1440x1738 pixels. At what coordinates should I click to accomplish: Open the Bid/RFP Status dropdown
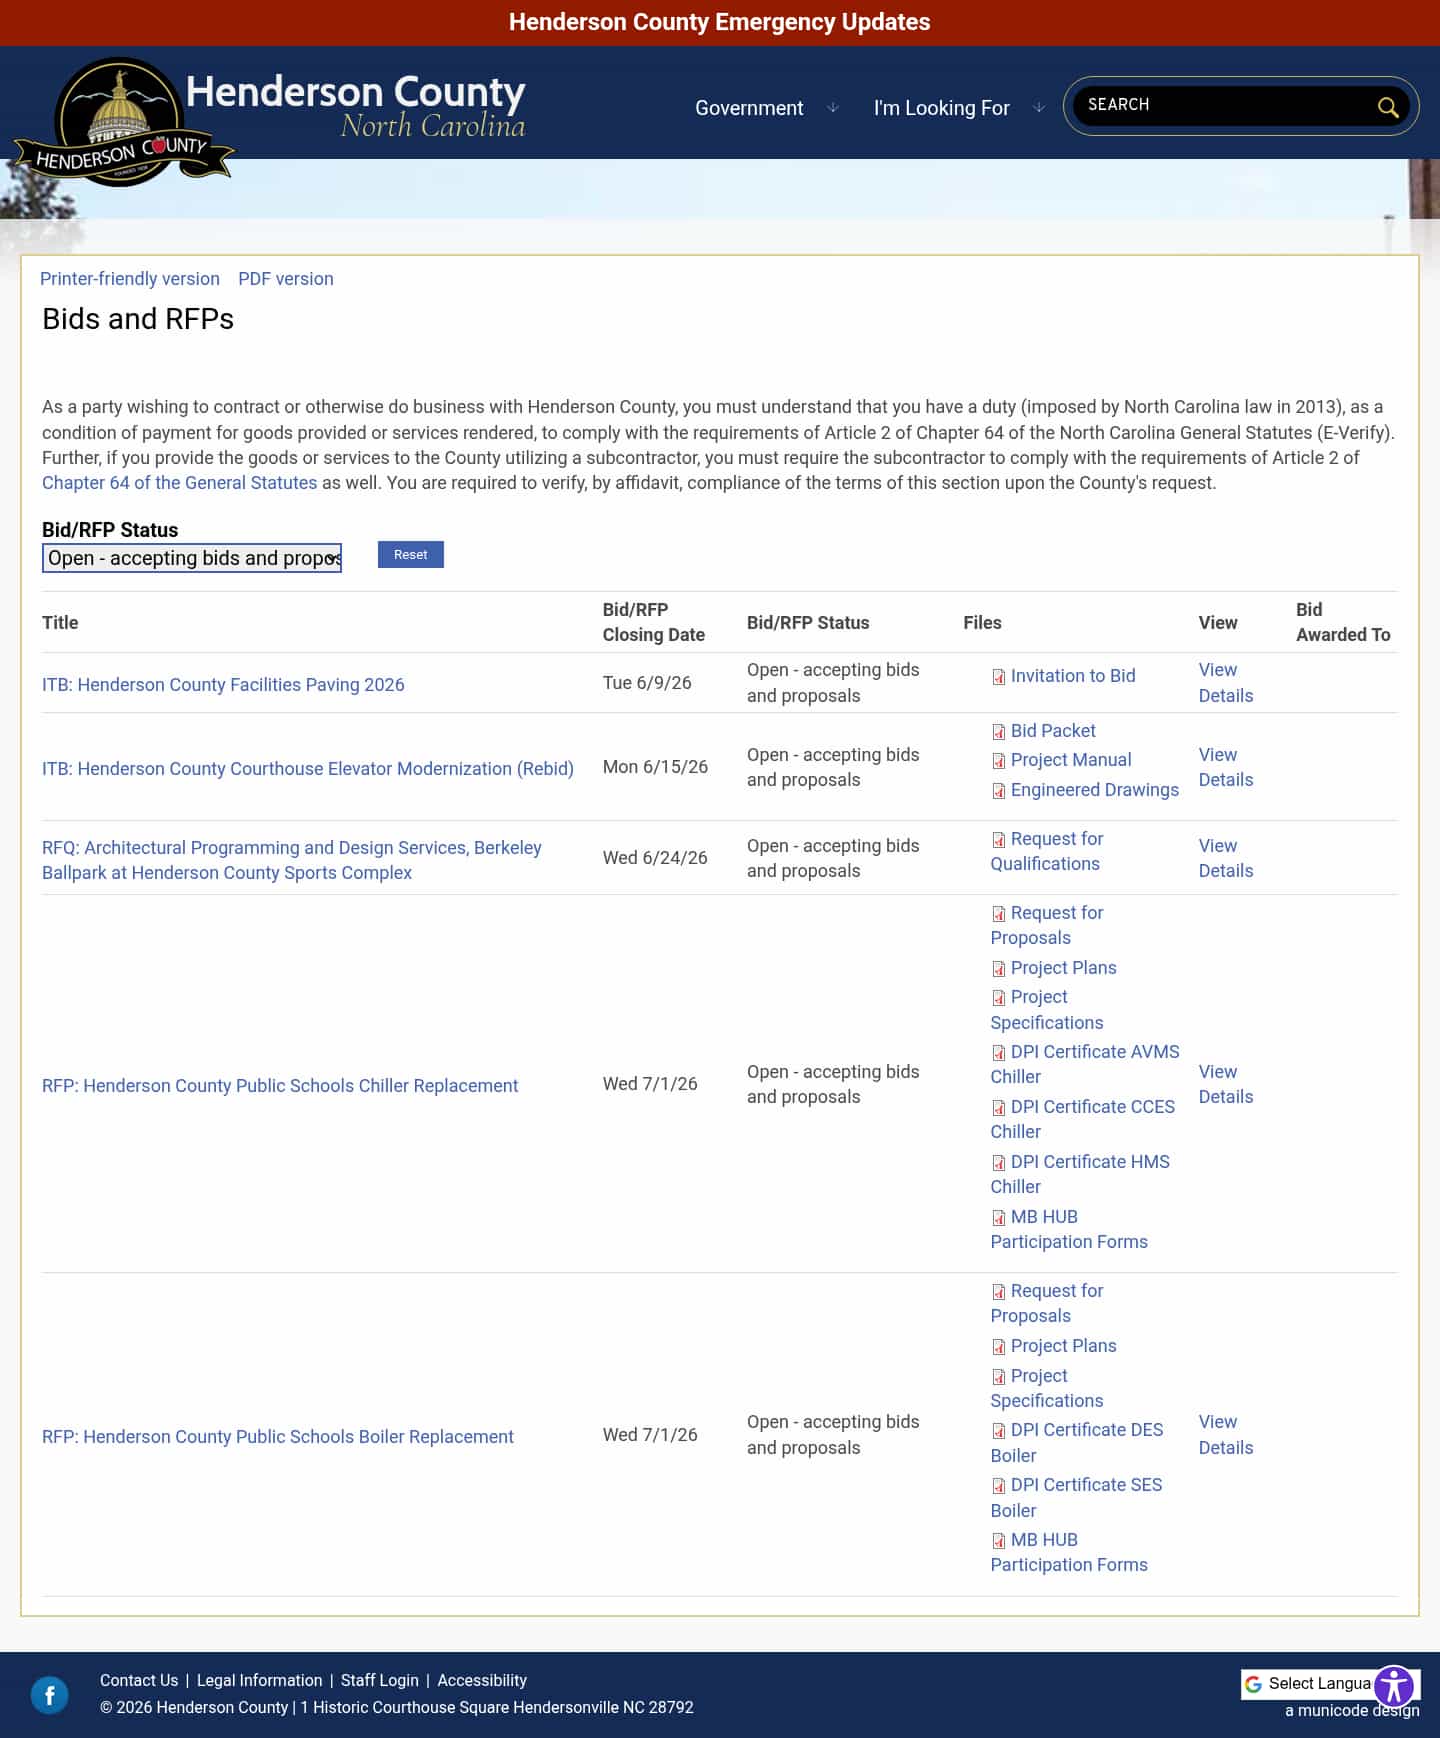pyautogui.click(x=192, y=558)
